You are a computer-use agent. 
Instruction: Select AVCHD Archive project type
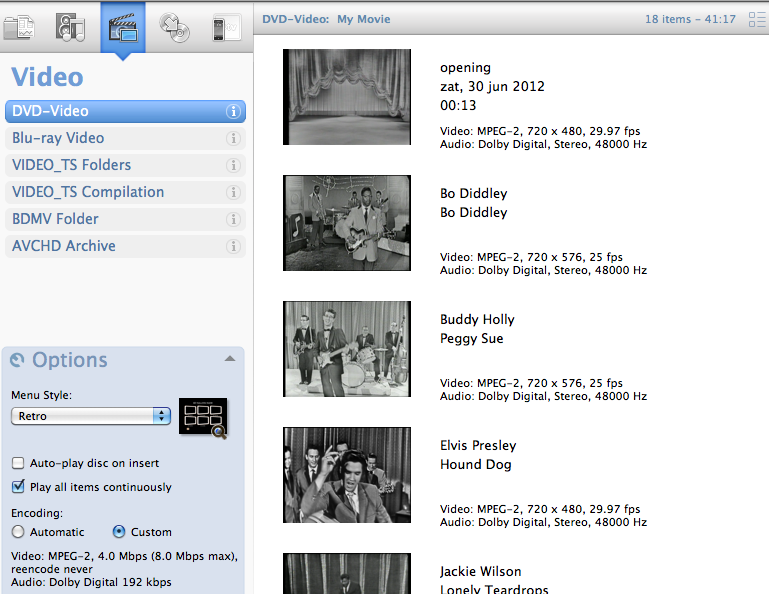pyautogui.click(x=125, y=246)
